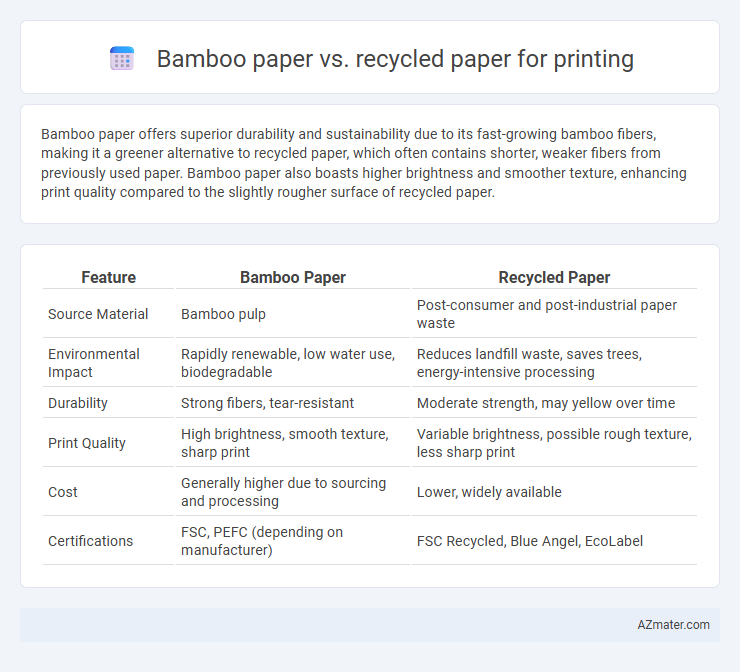Select the 'Cost' row label
740x672 pixels.
63,492
